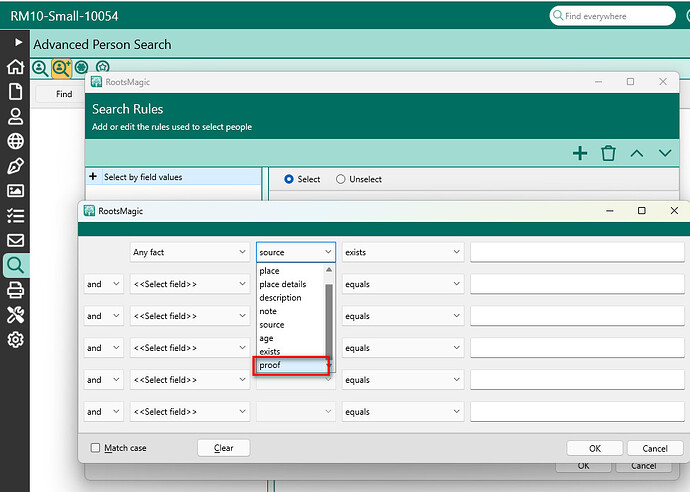
Task: Open the File page icon in sidebar
Action: (15, 92)
